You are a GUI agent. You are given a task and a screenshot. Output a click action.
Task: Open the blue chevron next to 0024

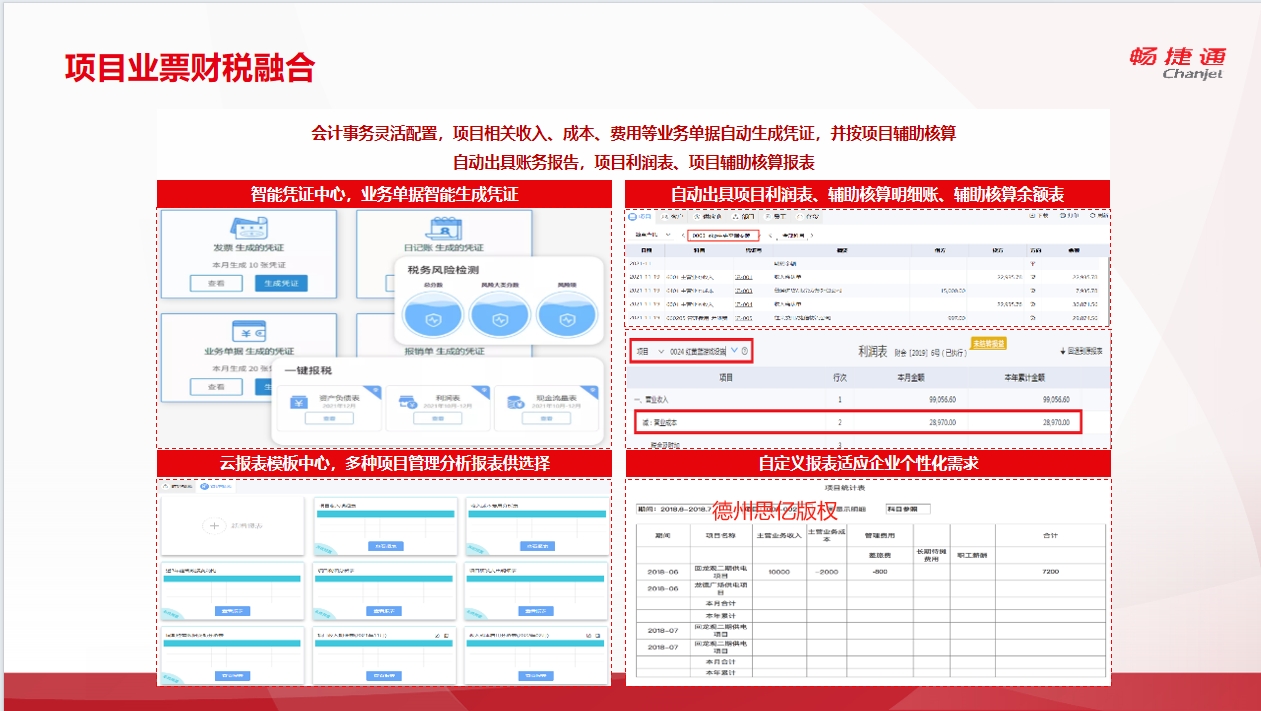pos(734,350)
